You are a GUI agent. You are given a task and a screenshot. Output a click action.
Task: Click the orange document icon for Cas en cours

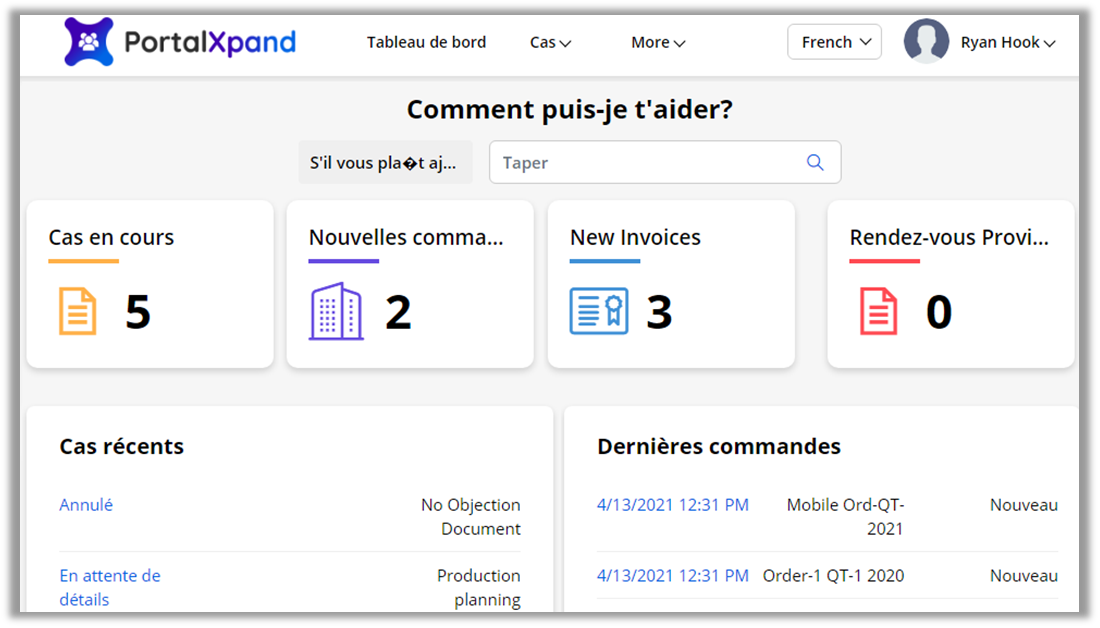78,311
